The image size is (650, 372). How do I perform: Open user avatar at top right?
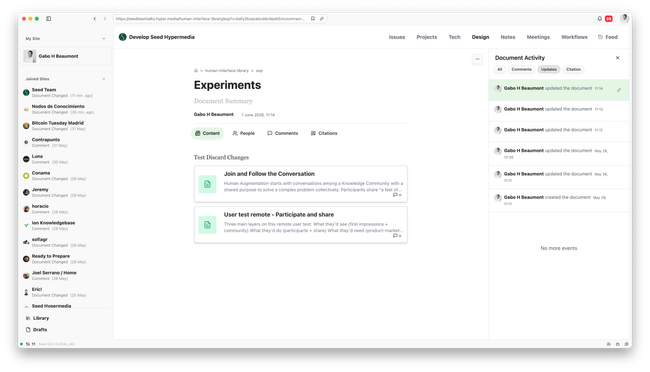pos(624,18)
